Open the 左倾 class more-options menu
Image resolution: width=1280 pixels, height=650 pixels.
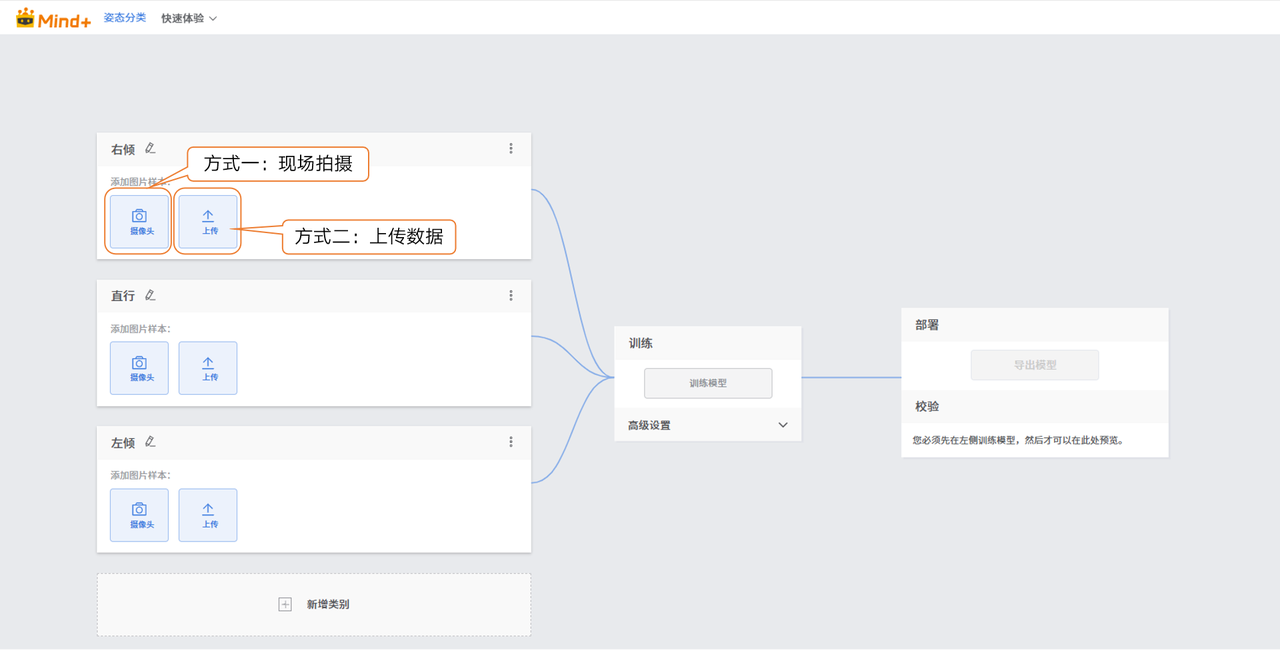(511, 442)
